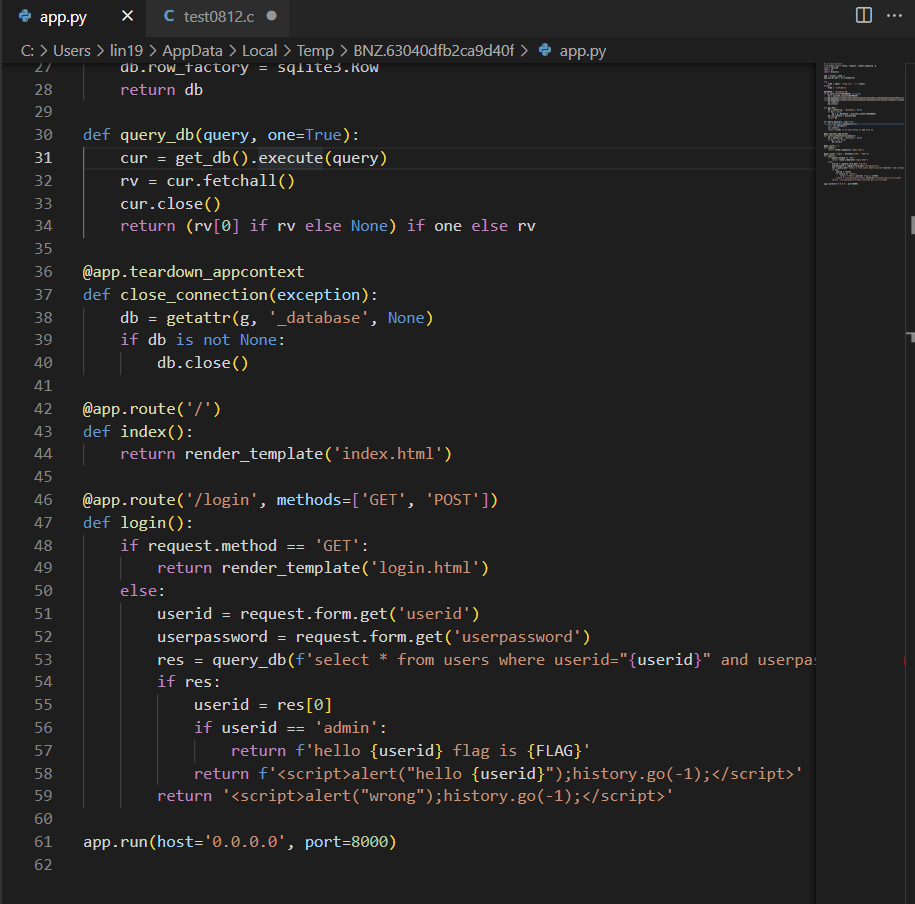Click 'return db' on line 28
This screenshot has width=915, height=904.
coord(161,90)
